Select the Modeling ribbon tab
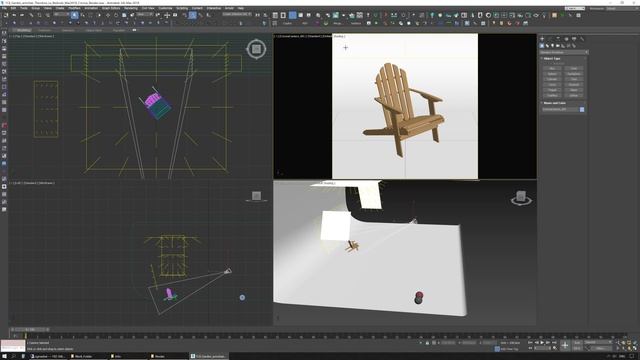The image size is (640, 360). tap(24, 30)
